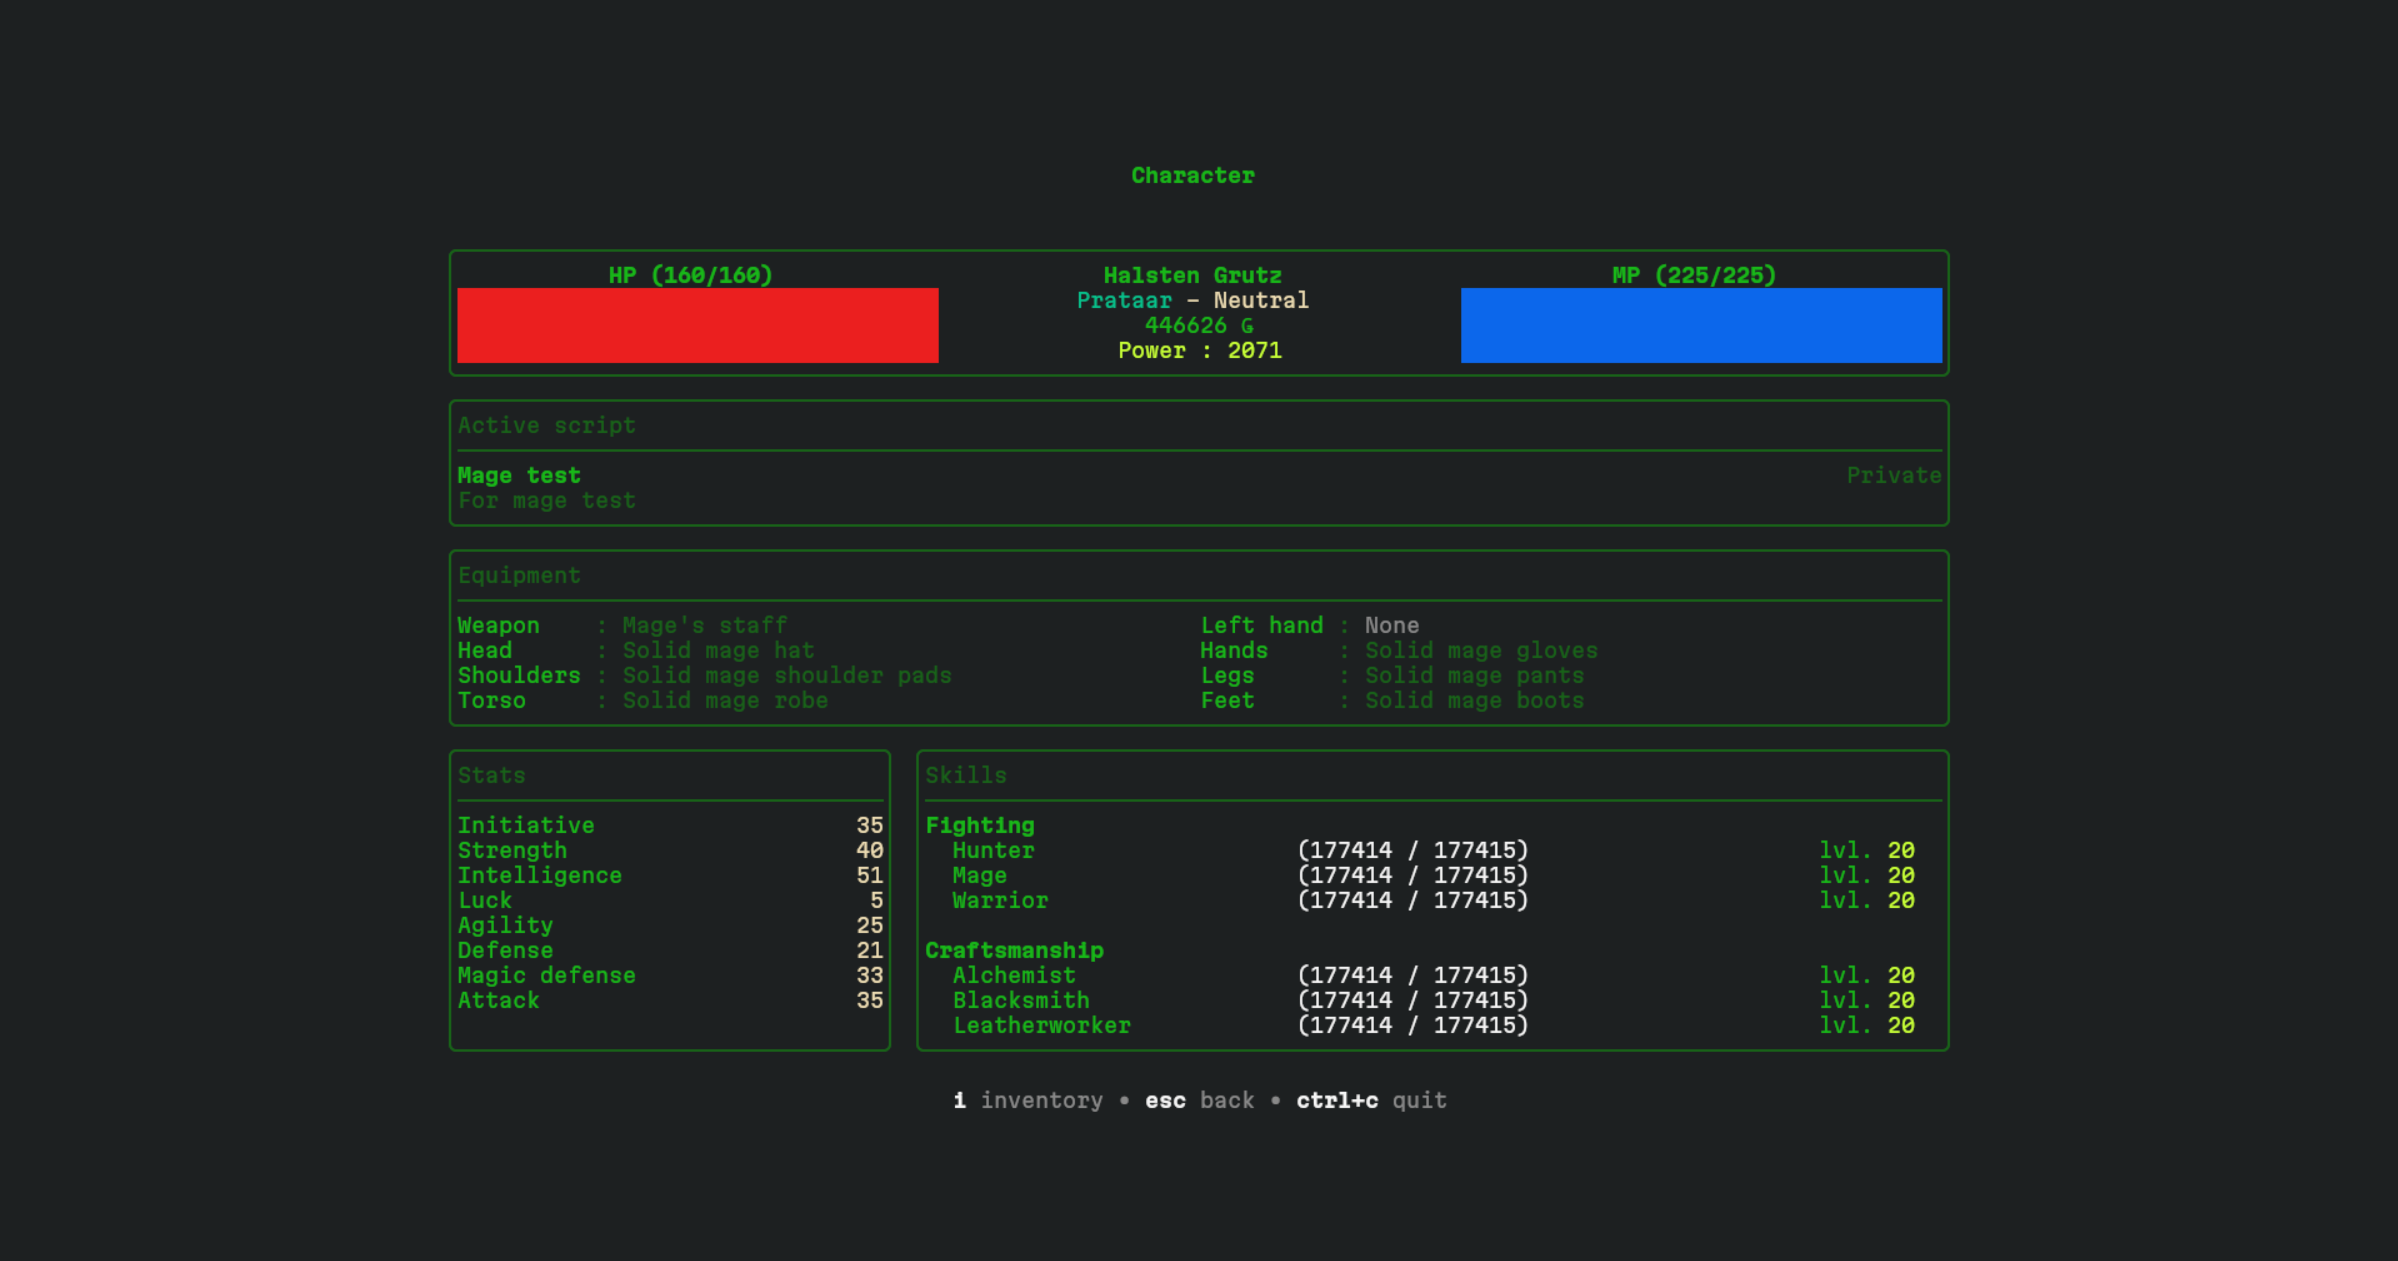
Task: Select the Legs slot 'Solid mage pants'
Action: click(1474, 675)
